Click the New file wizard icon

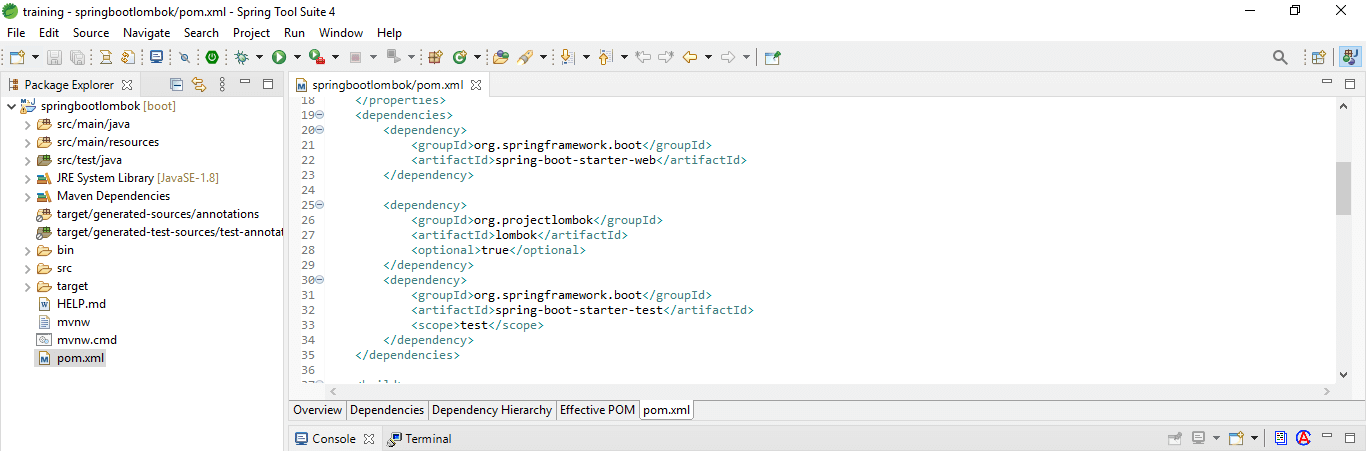16,57
